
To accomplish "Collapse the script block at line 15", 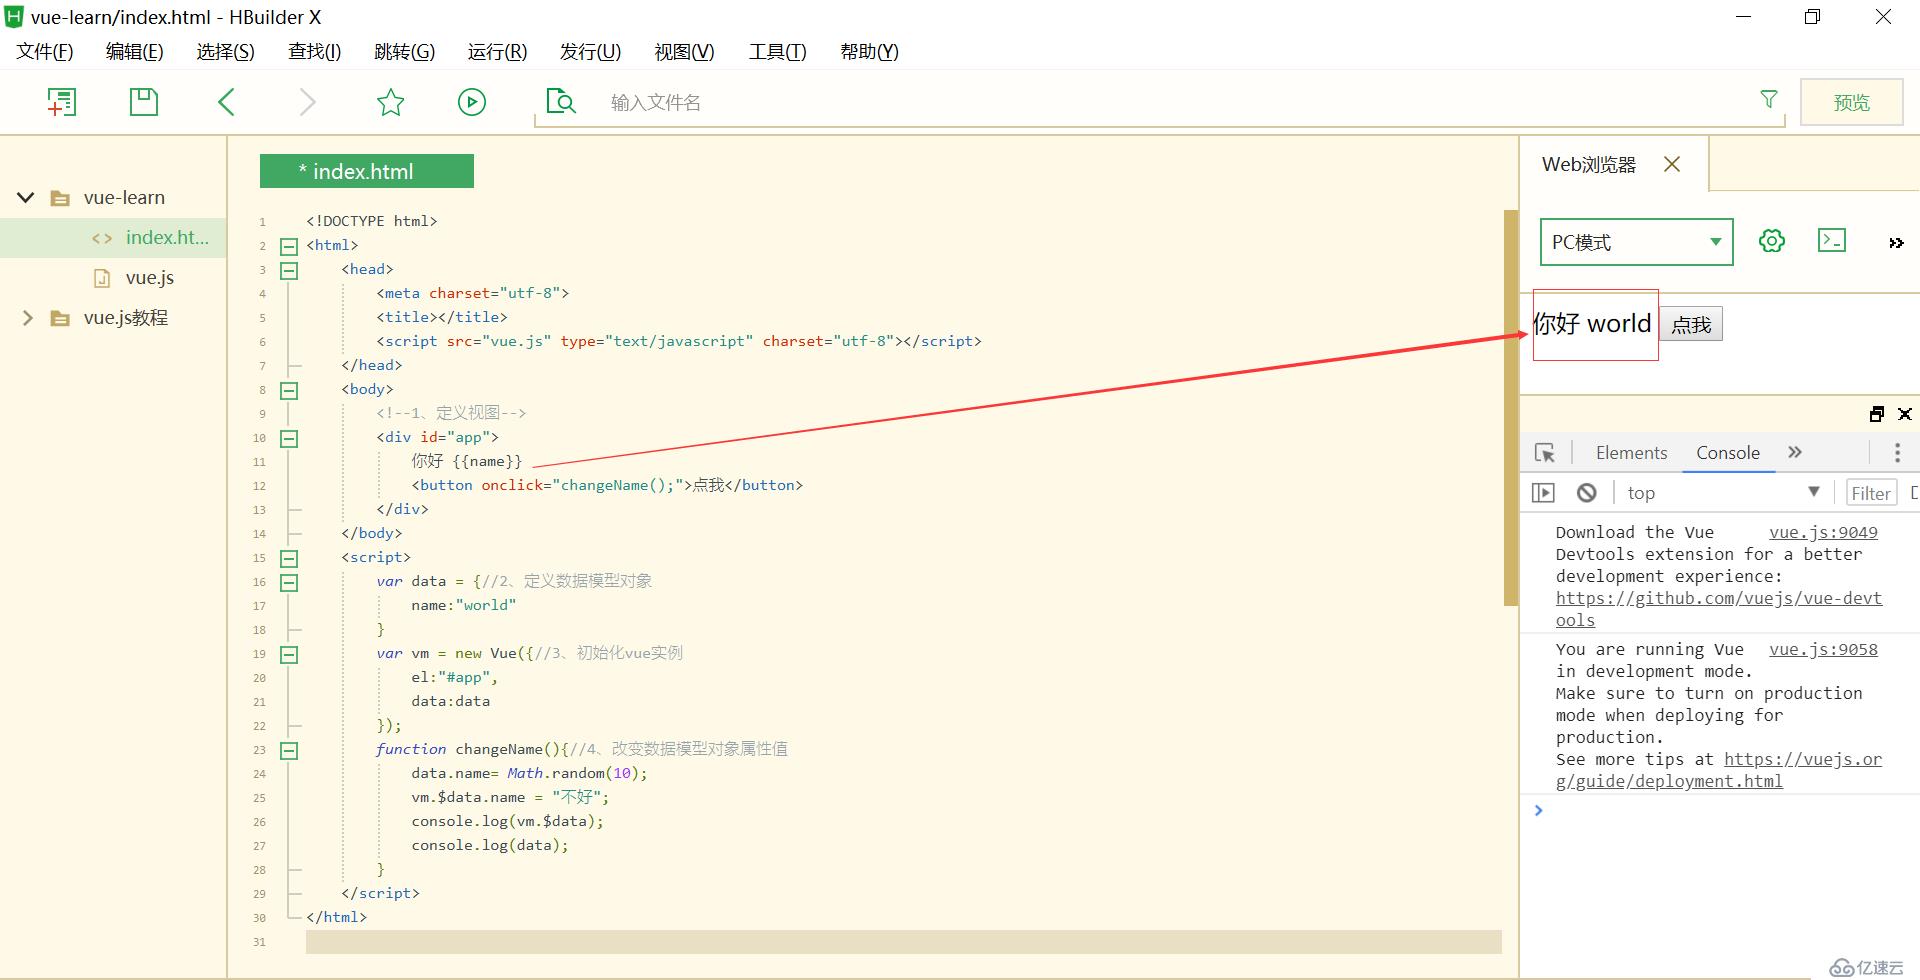I will [289, 558].
